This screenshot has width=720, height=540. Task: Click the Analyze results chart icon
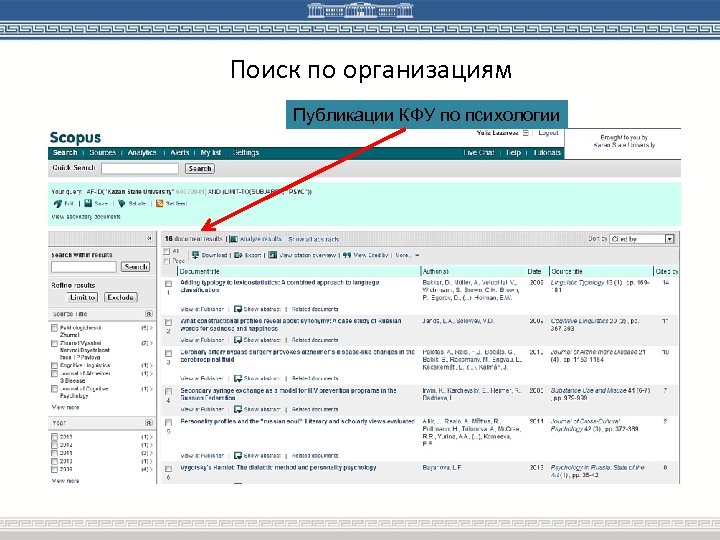point(234,239)
